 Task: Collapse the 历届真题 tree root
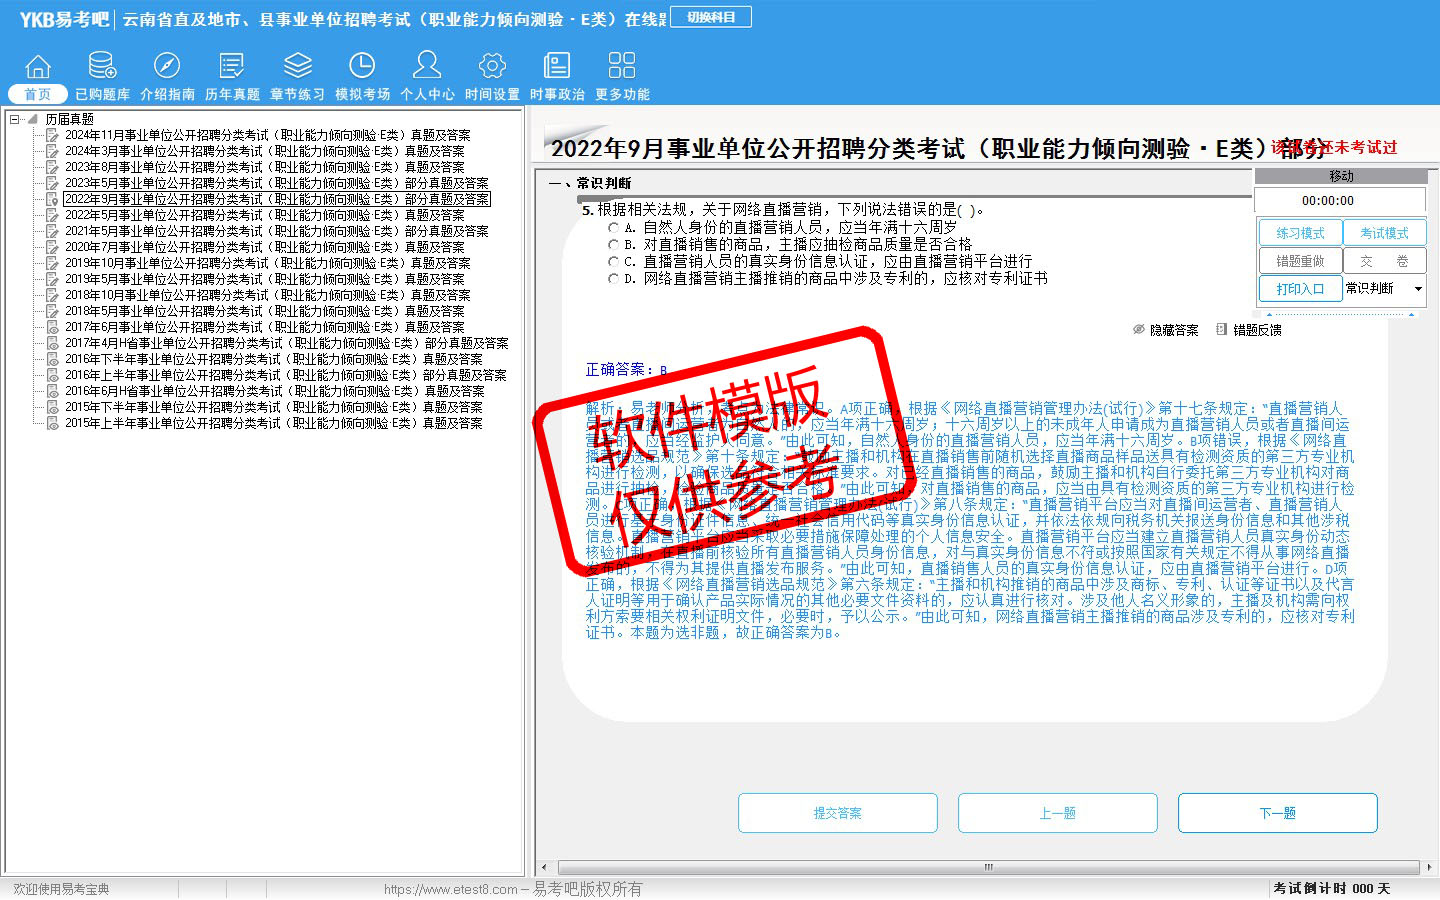[x=15, y=119]
